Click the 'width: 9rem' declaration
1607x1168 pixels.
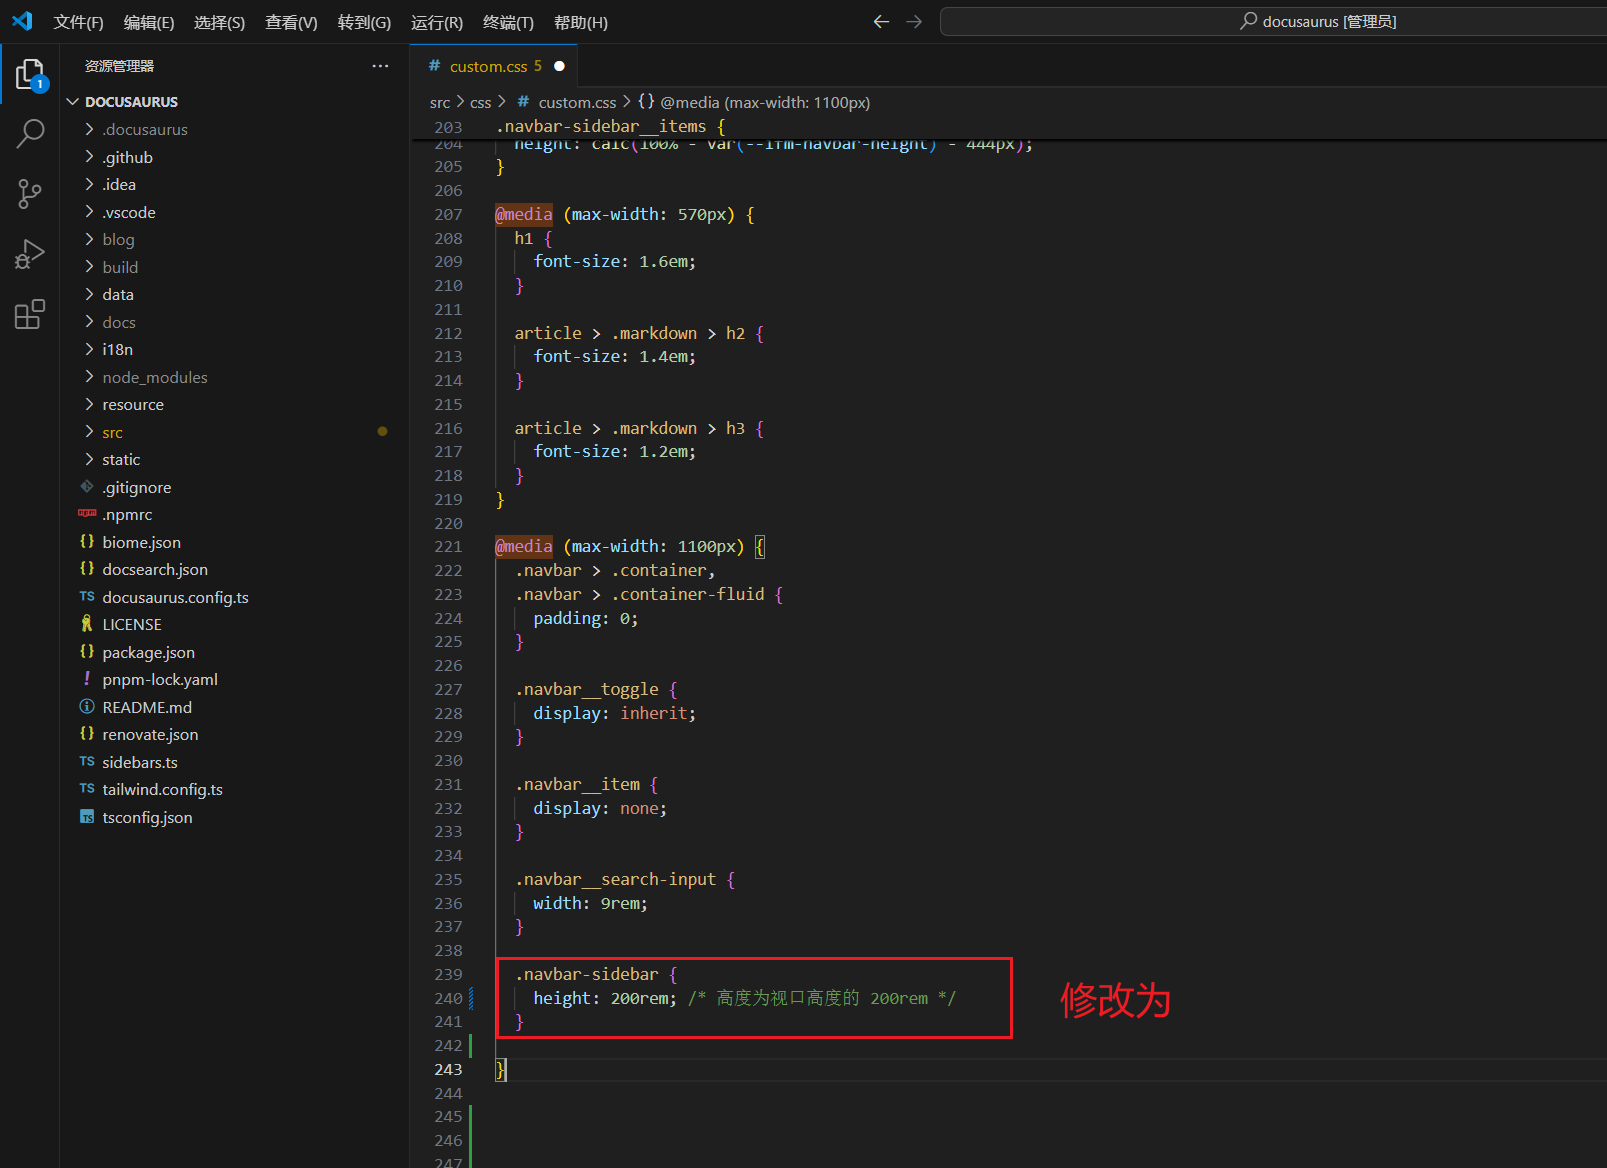[x=590, y=903]
